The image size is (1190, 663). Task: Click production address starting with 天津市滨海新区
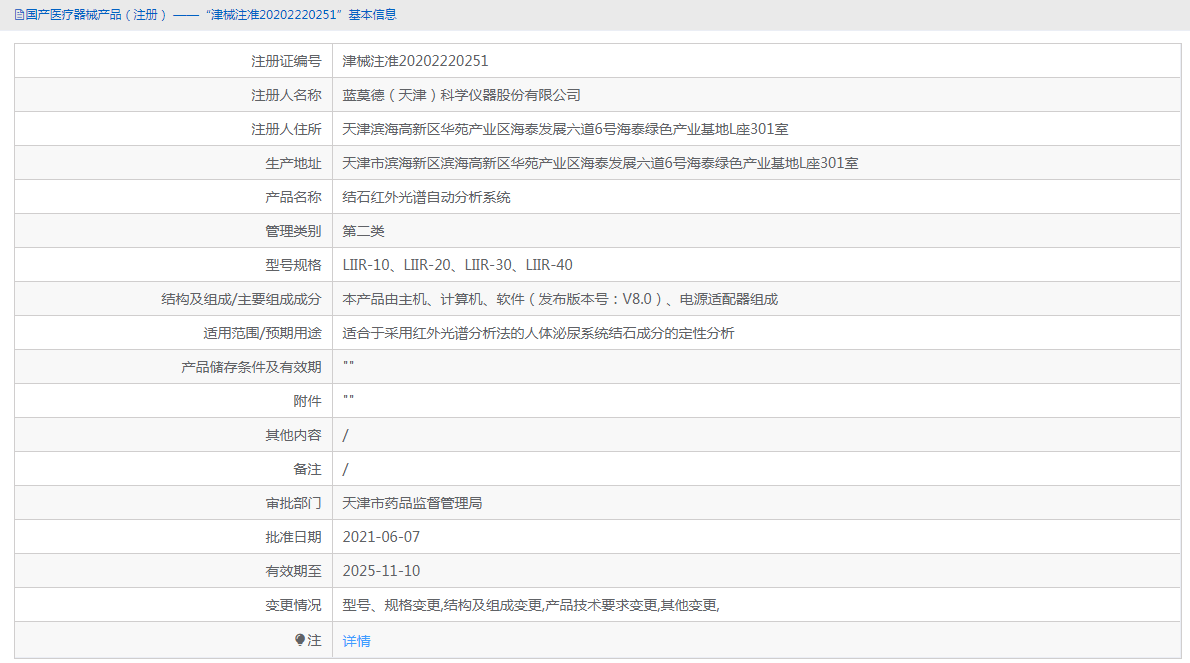(x=600, y=163)
